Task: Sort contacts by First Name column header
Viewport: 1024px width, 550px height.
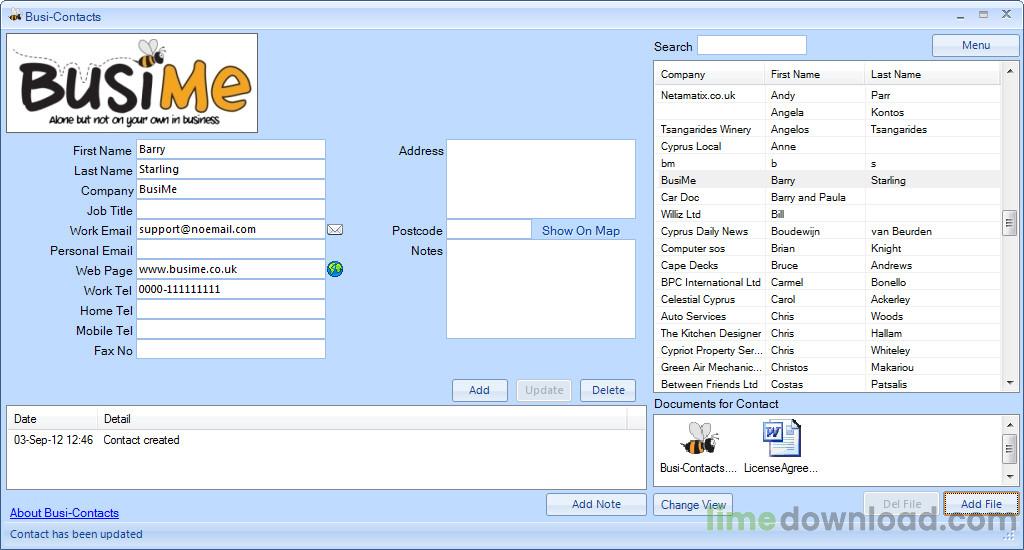Action: [x=814, y=74]
